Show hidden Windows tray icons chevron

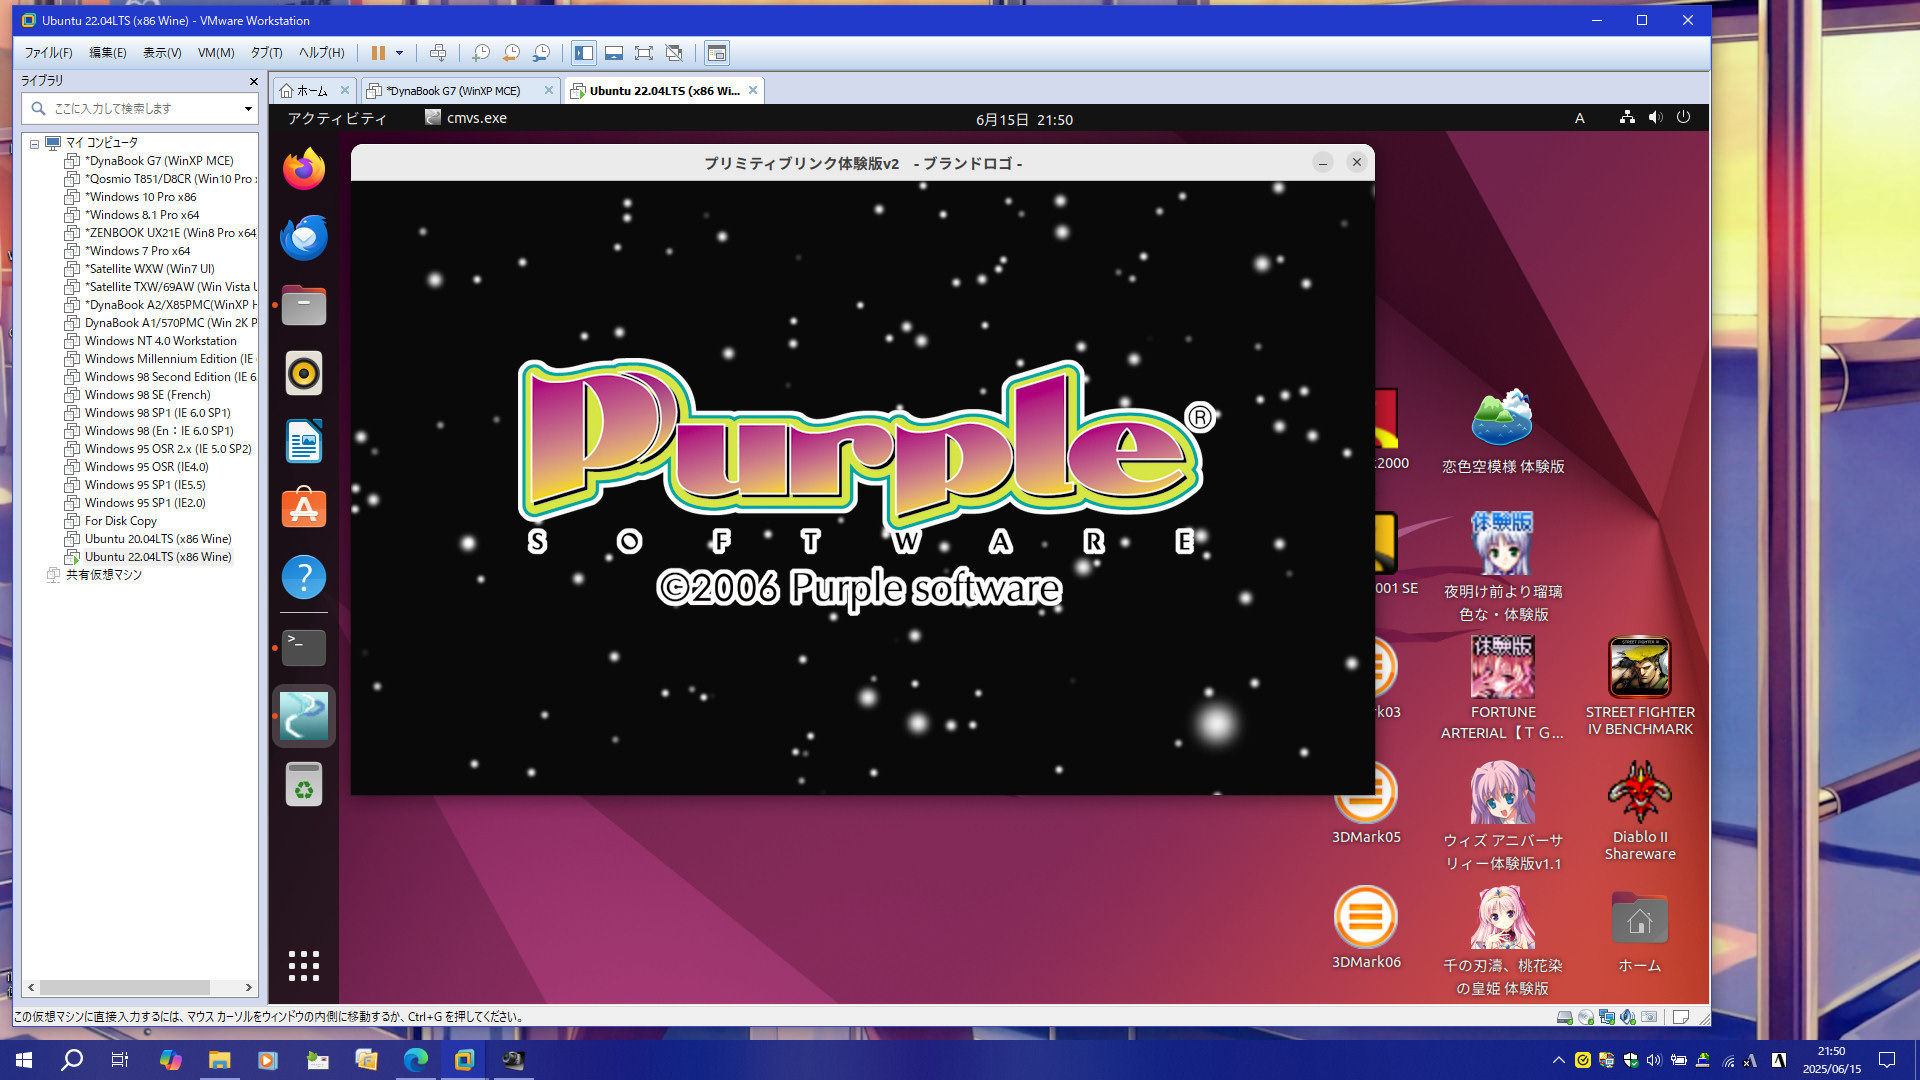(x=1558, y=1060)
